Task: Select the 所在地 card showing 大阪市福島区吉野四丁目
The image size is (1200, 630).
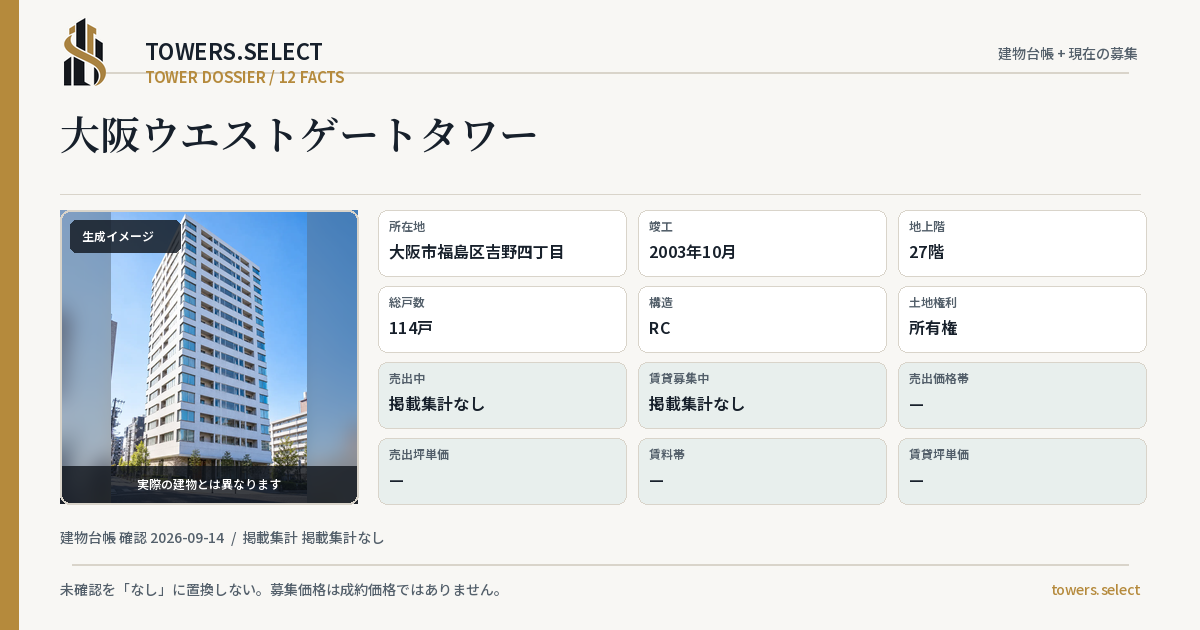Action: (502, 243)
